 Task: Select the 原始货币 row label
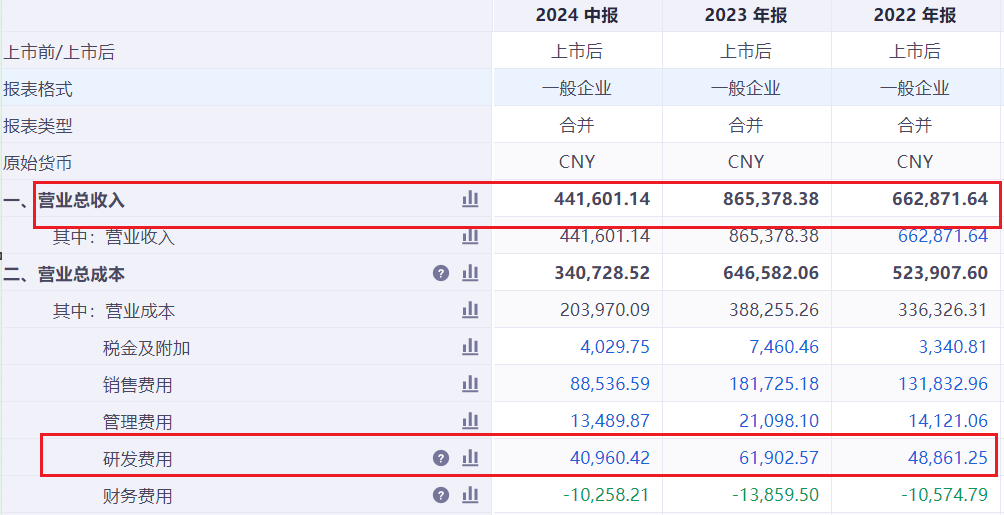[x=38, y=163]
